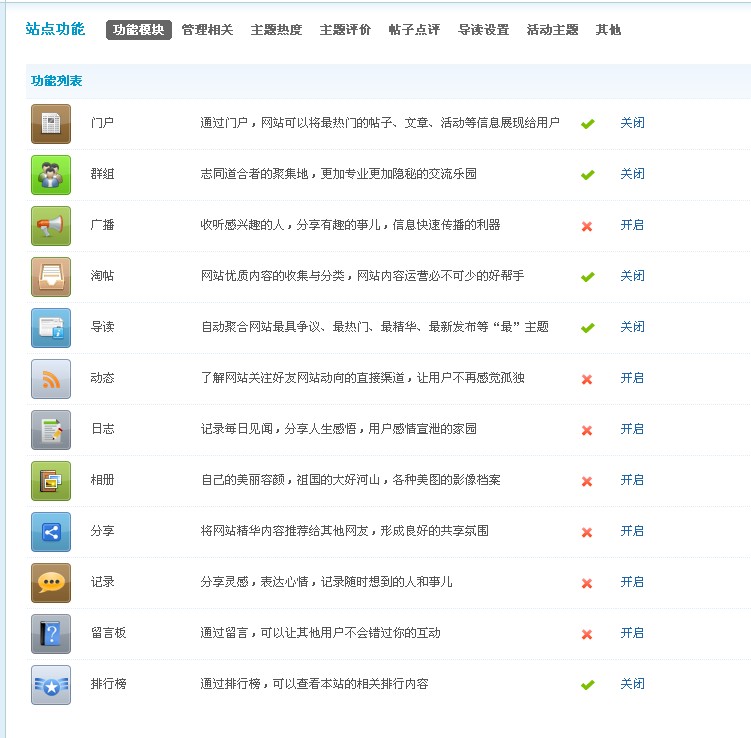Click red cross status for 相册
The height and width of the screenshot is (738, 751).
tap(587, 481)
